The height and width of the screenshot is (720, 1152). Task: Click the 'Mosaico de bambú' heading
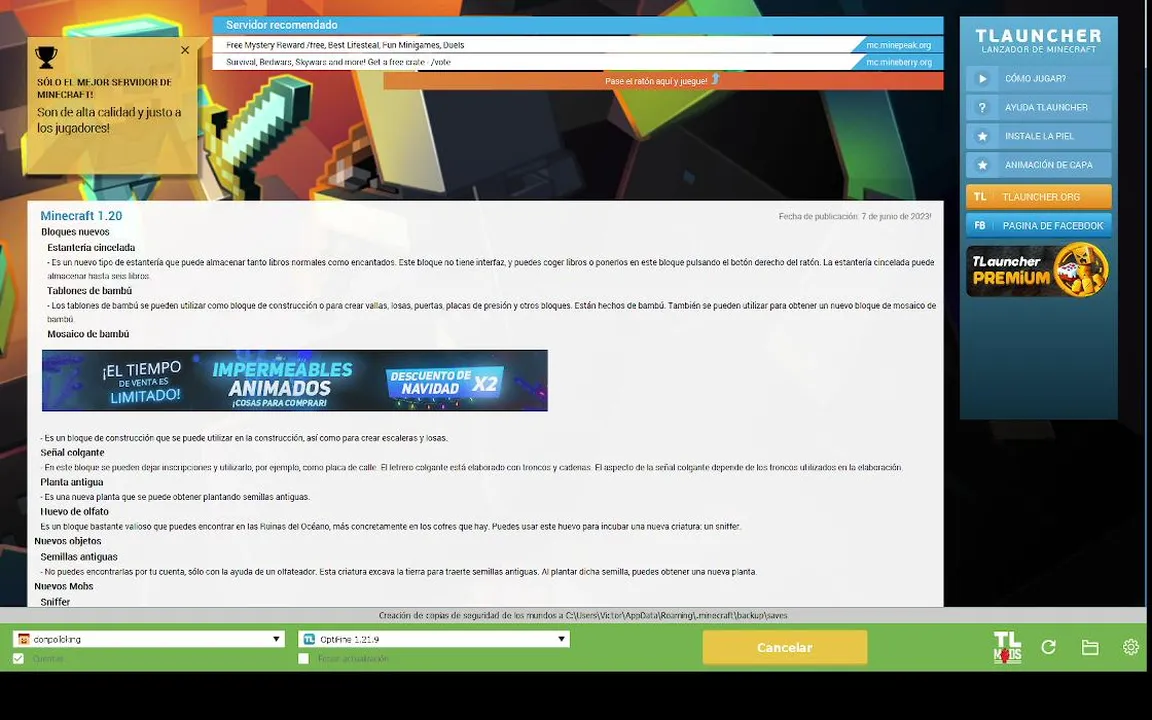point(88,334)
